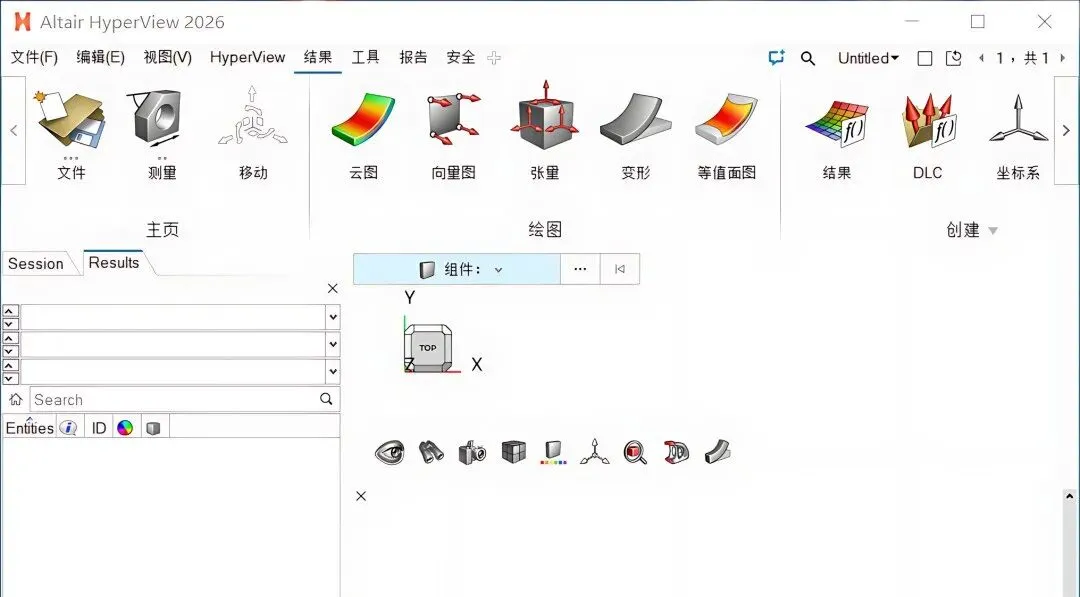Click the info column icon in browser header
This screenshot has width=1080, height=597.
coord(68,428)
